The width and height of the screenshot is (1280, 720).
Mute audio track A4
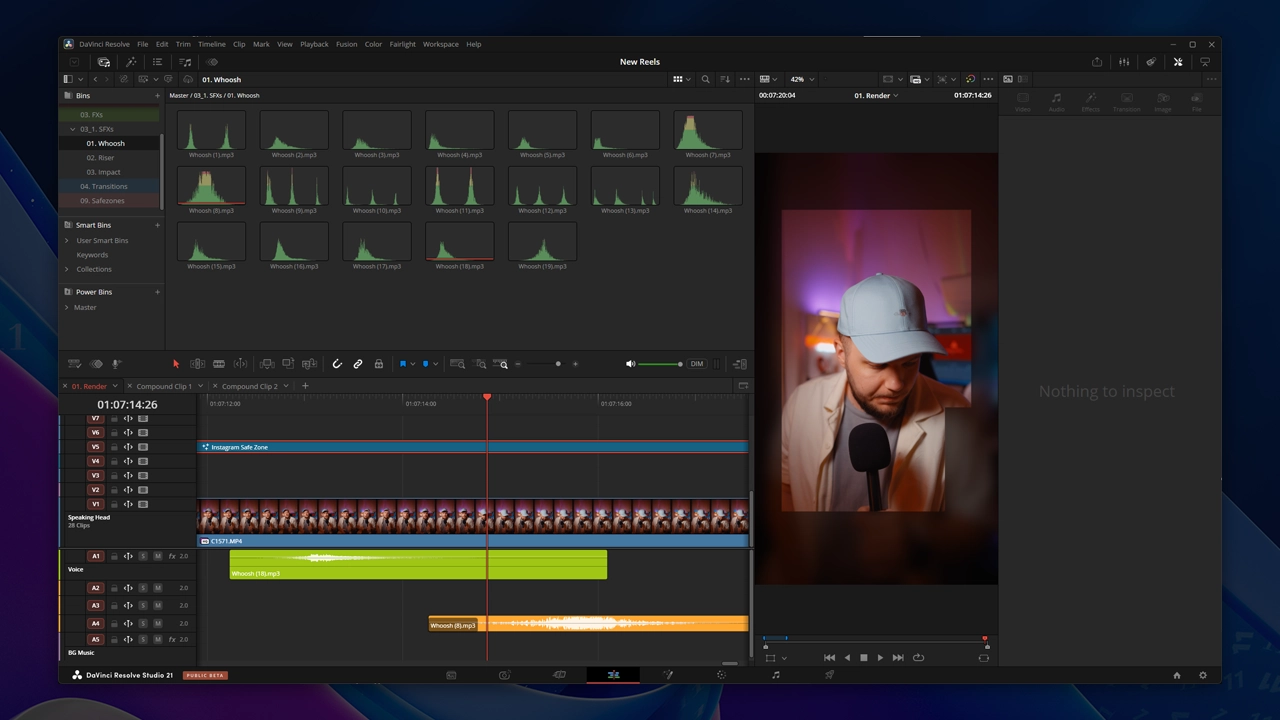pos(157,623)
